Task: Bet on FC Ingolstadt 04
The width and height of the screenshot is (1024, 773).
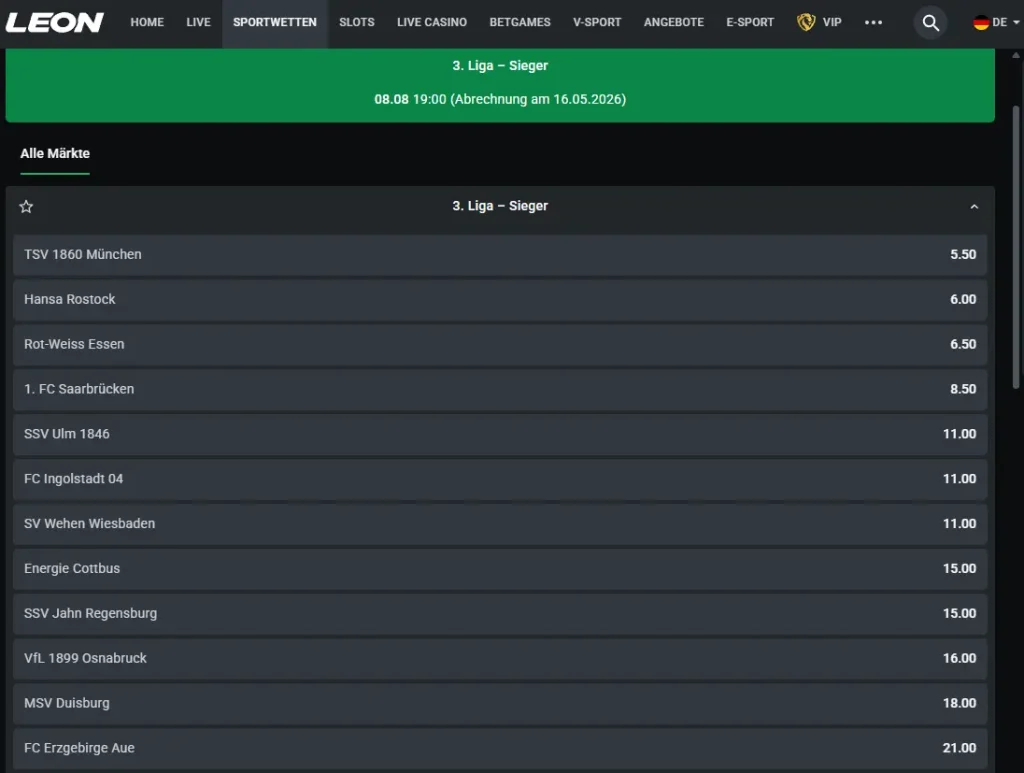Action: tap(500, 479)
